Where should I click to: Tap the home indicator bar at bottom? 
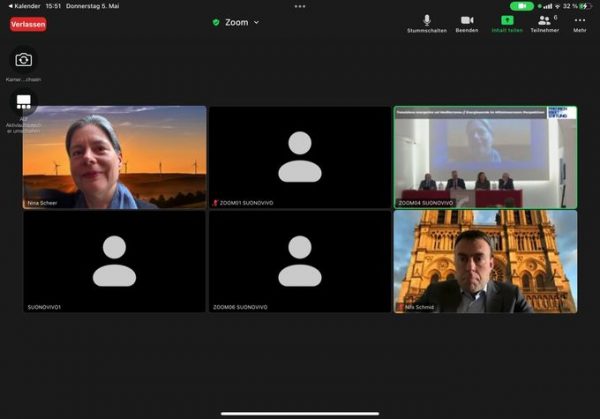point(300,413)
